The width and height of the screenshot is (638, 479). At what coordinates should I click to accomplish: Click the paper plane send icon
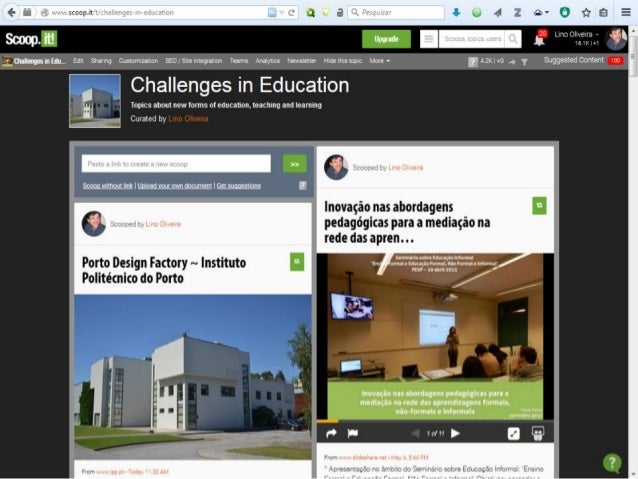click(x=498, y=13)
